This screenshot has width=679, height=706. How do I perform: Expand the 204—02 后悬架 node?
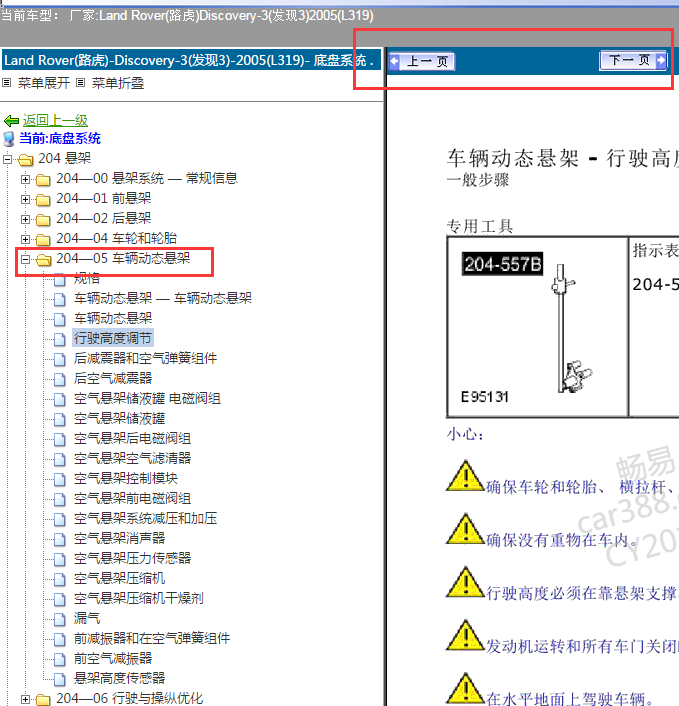point(26,219)
